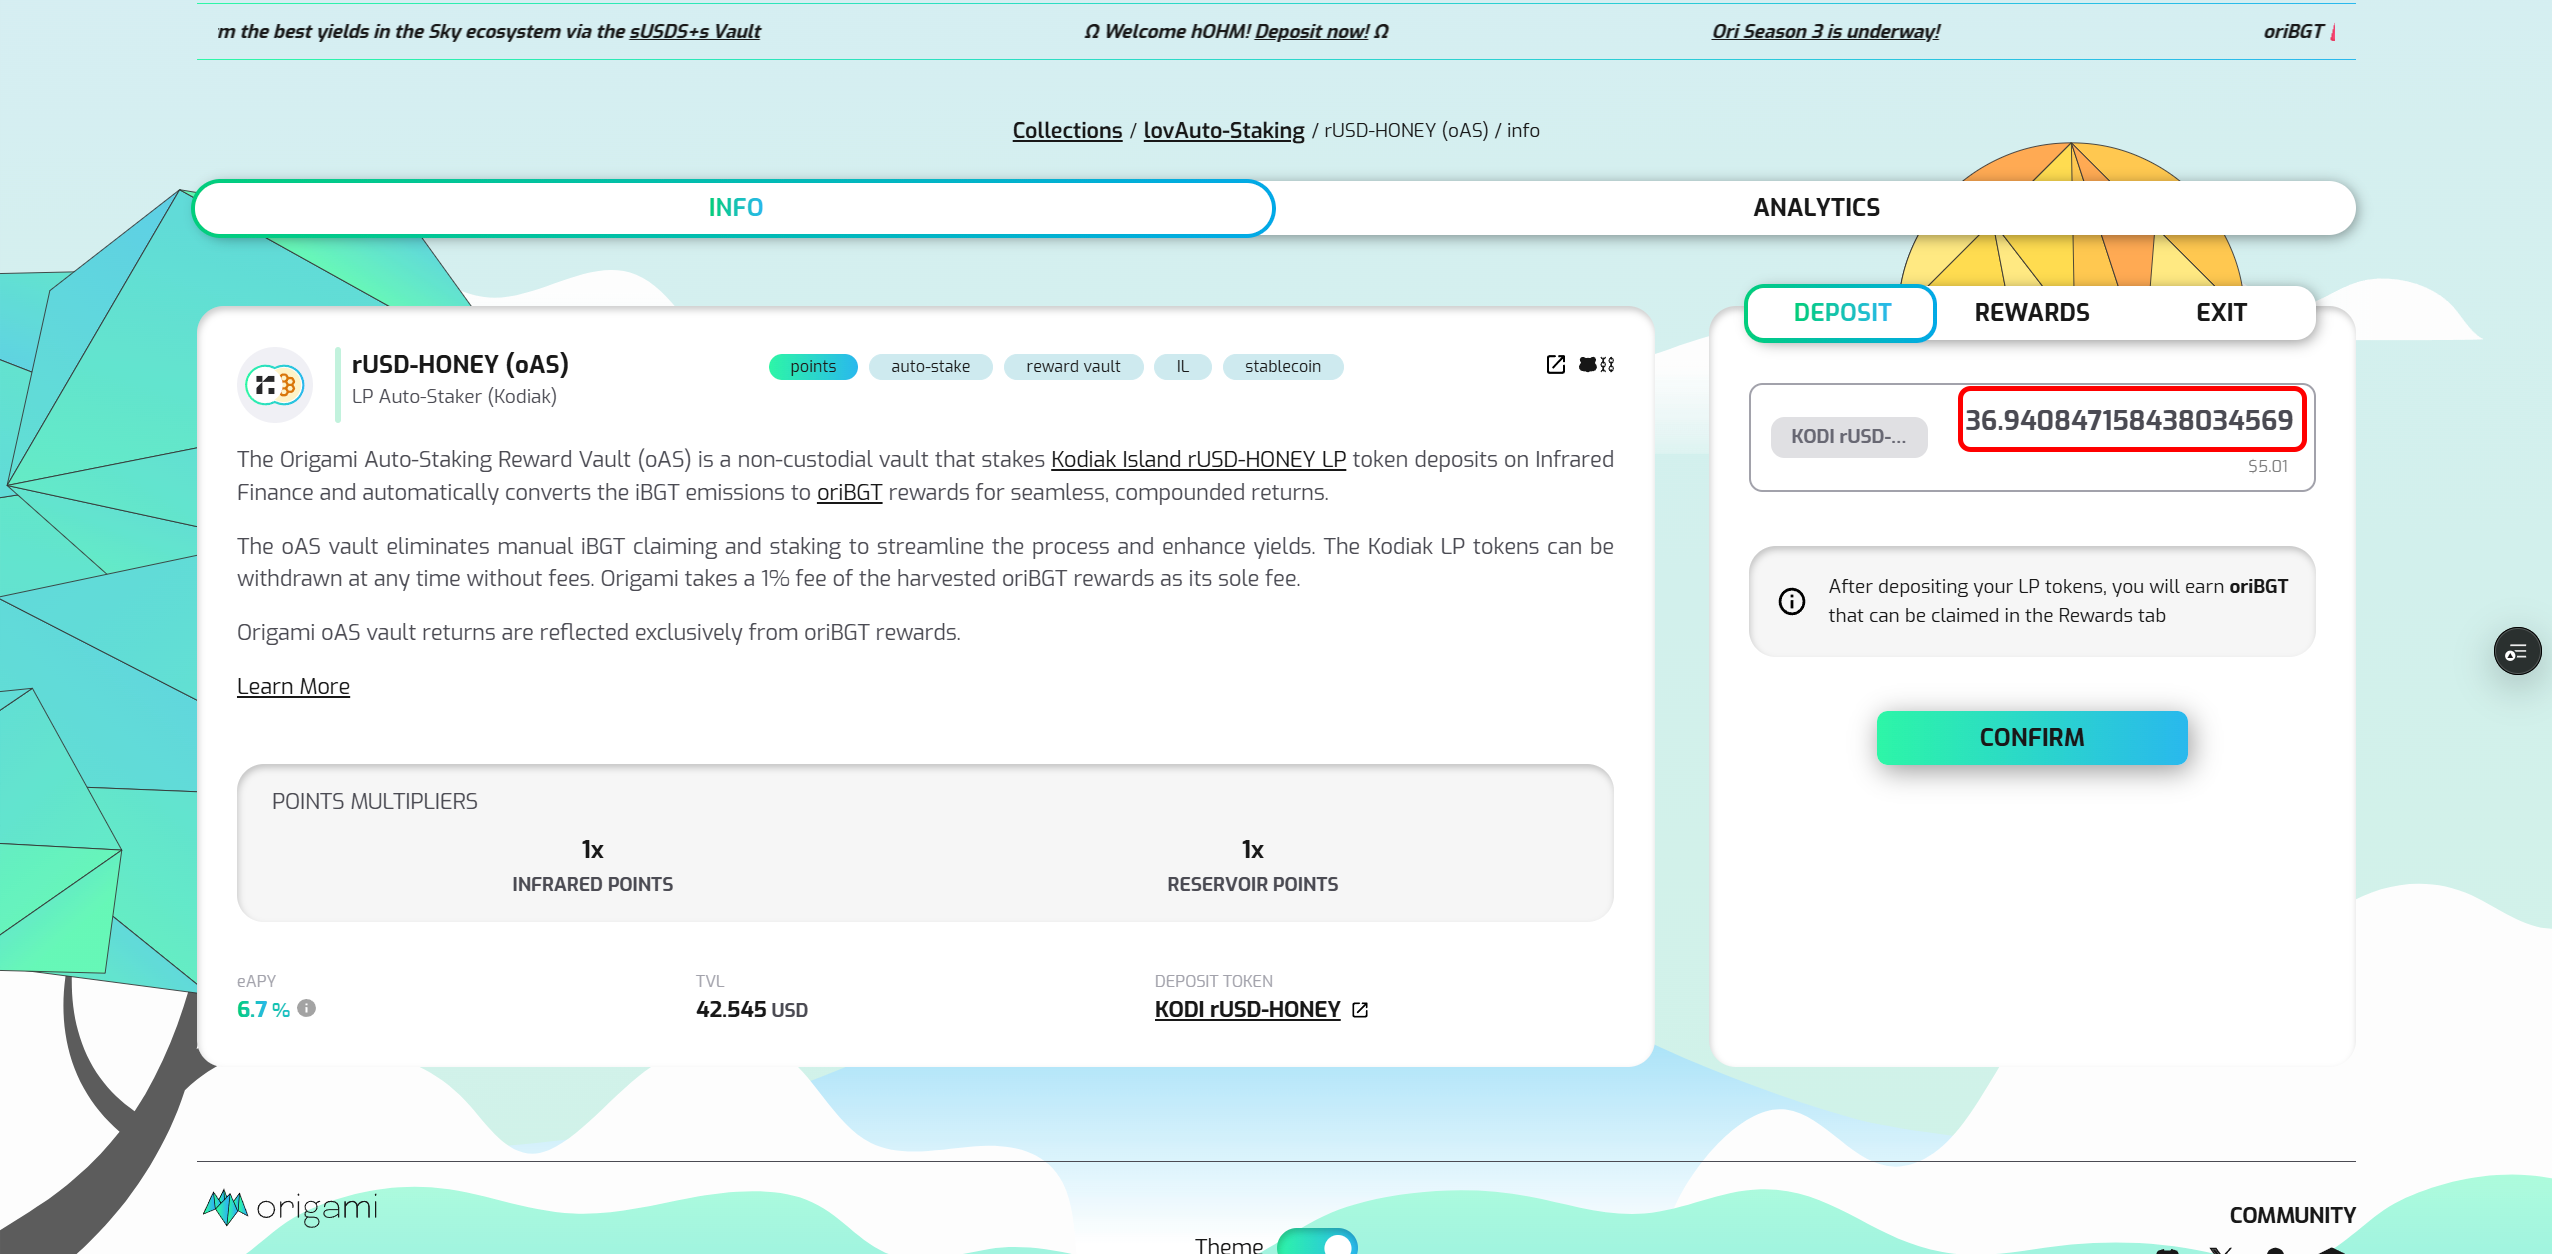Open the KODI rUSD-HONEY external link icon
Image resolution: width=2552 pixels, height=1254 pixels.
(x=1360, y=1010)
